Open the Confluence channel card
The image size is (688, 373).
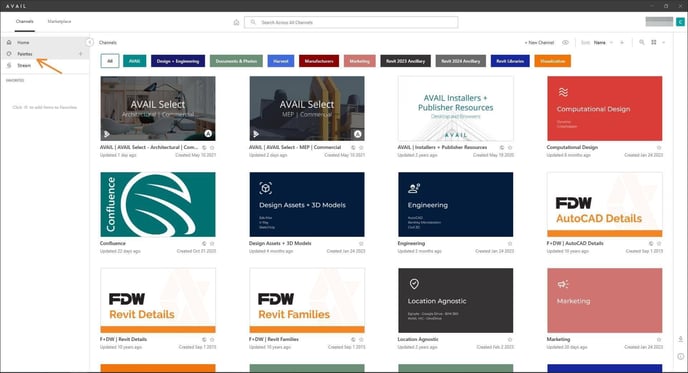[x=158, y=204]
